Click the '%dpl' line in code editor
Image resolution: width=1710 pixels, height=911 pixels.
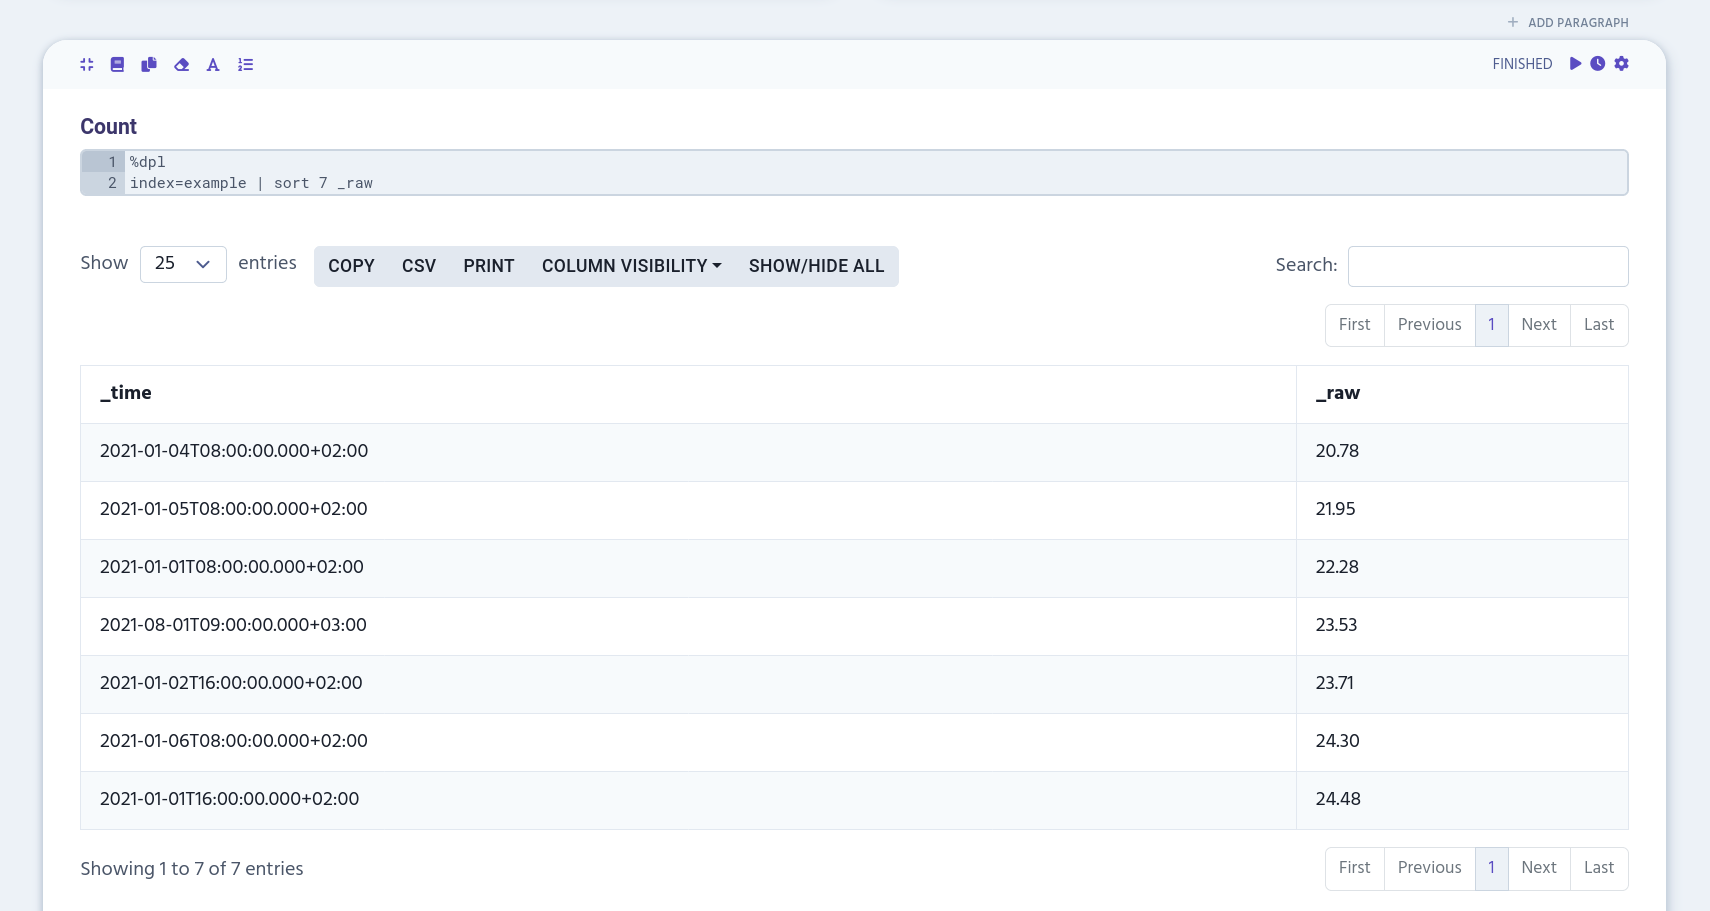click(148, 162)
